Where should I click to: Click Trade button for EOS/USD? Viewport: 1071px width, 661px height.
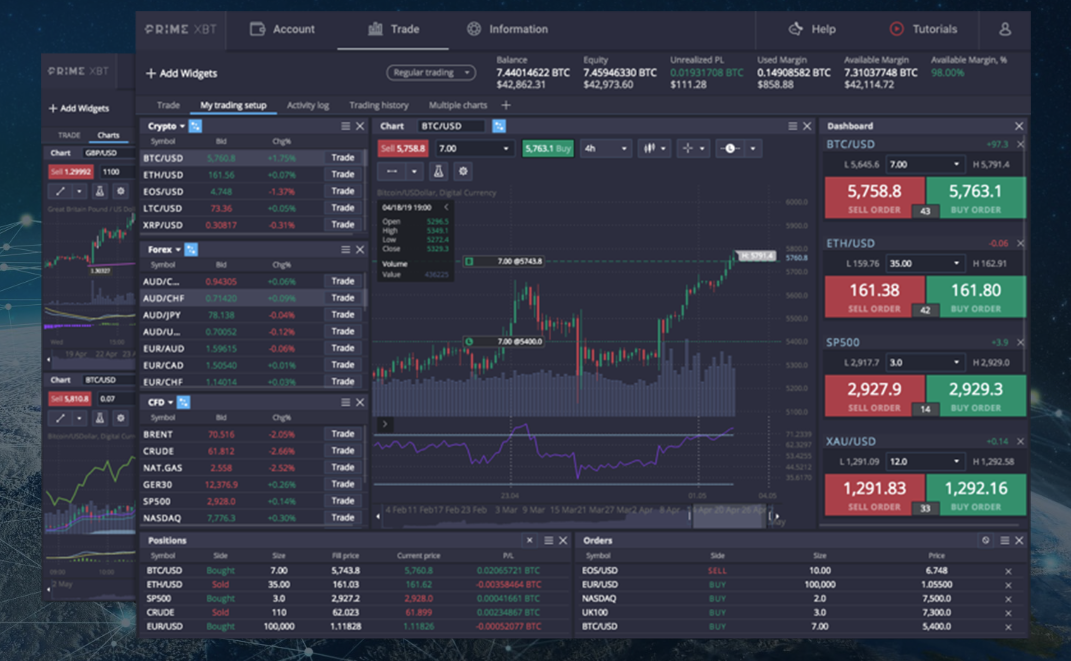pos(343,191)
